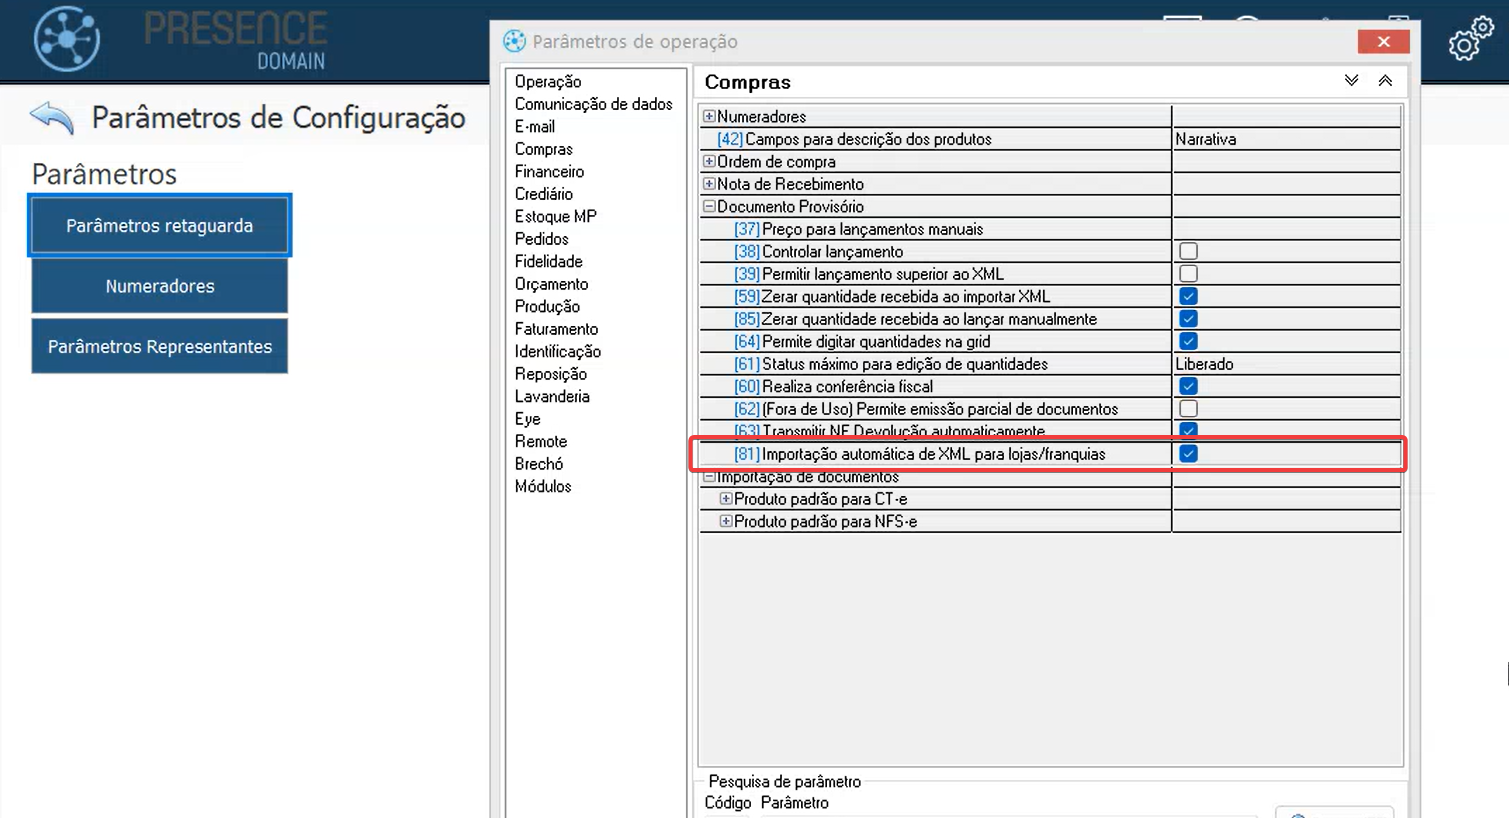Uncheck Importação automática de XML para lojas/franquias
The width and height of the screenshot is (1509, 818).
1188,454
